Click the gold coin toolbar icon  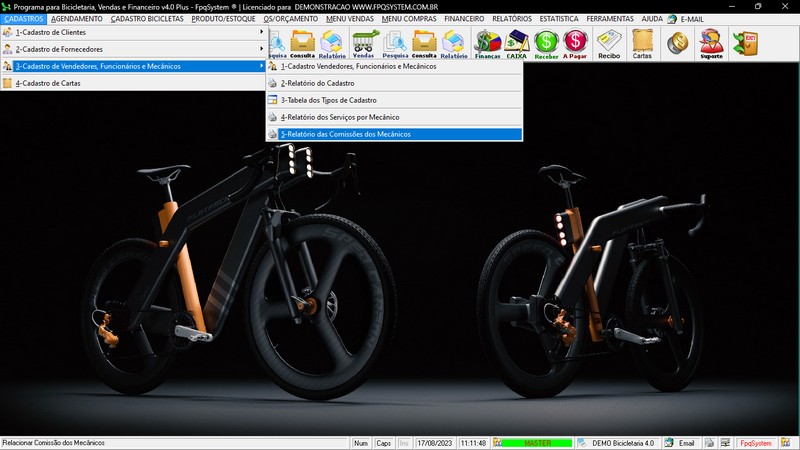pos(677,43)
